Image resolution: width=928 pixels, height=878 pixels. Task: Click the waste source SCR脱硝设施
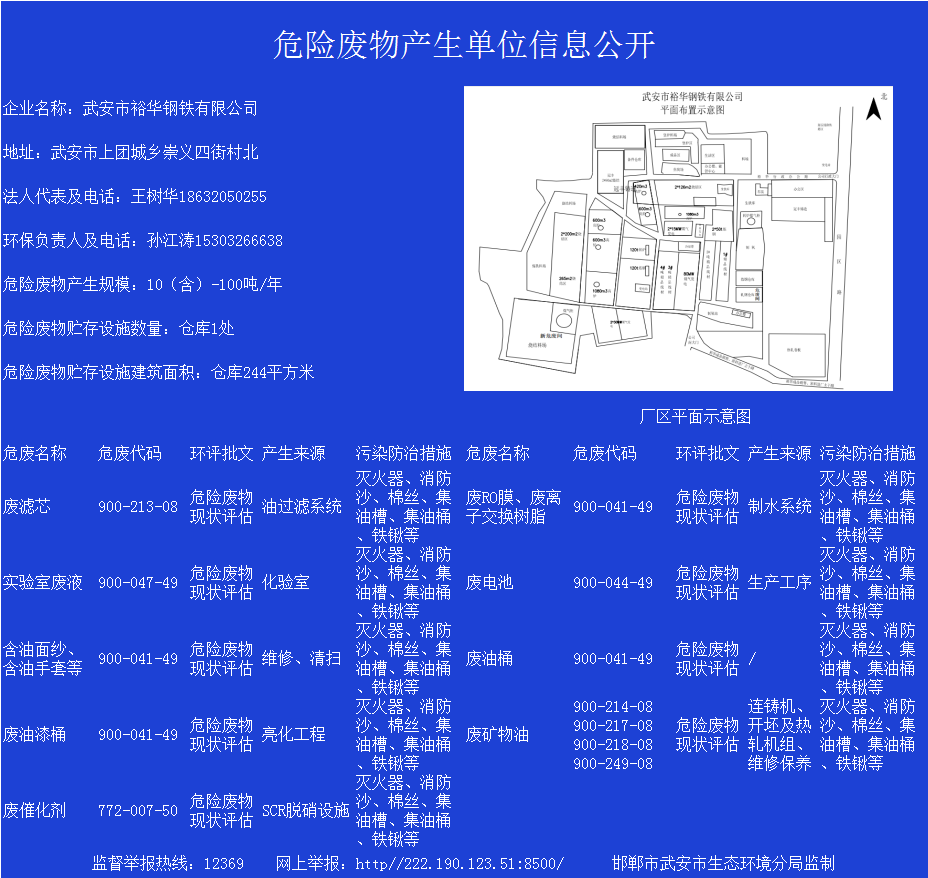pos(305,811)
